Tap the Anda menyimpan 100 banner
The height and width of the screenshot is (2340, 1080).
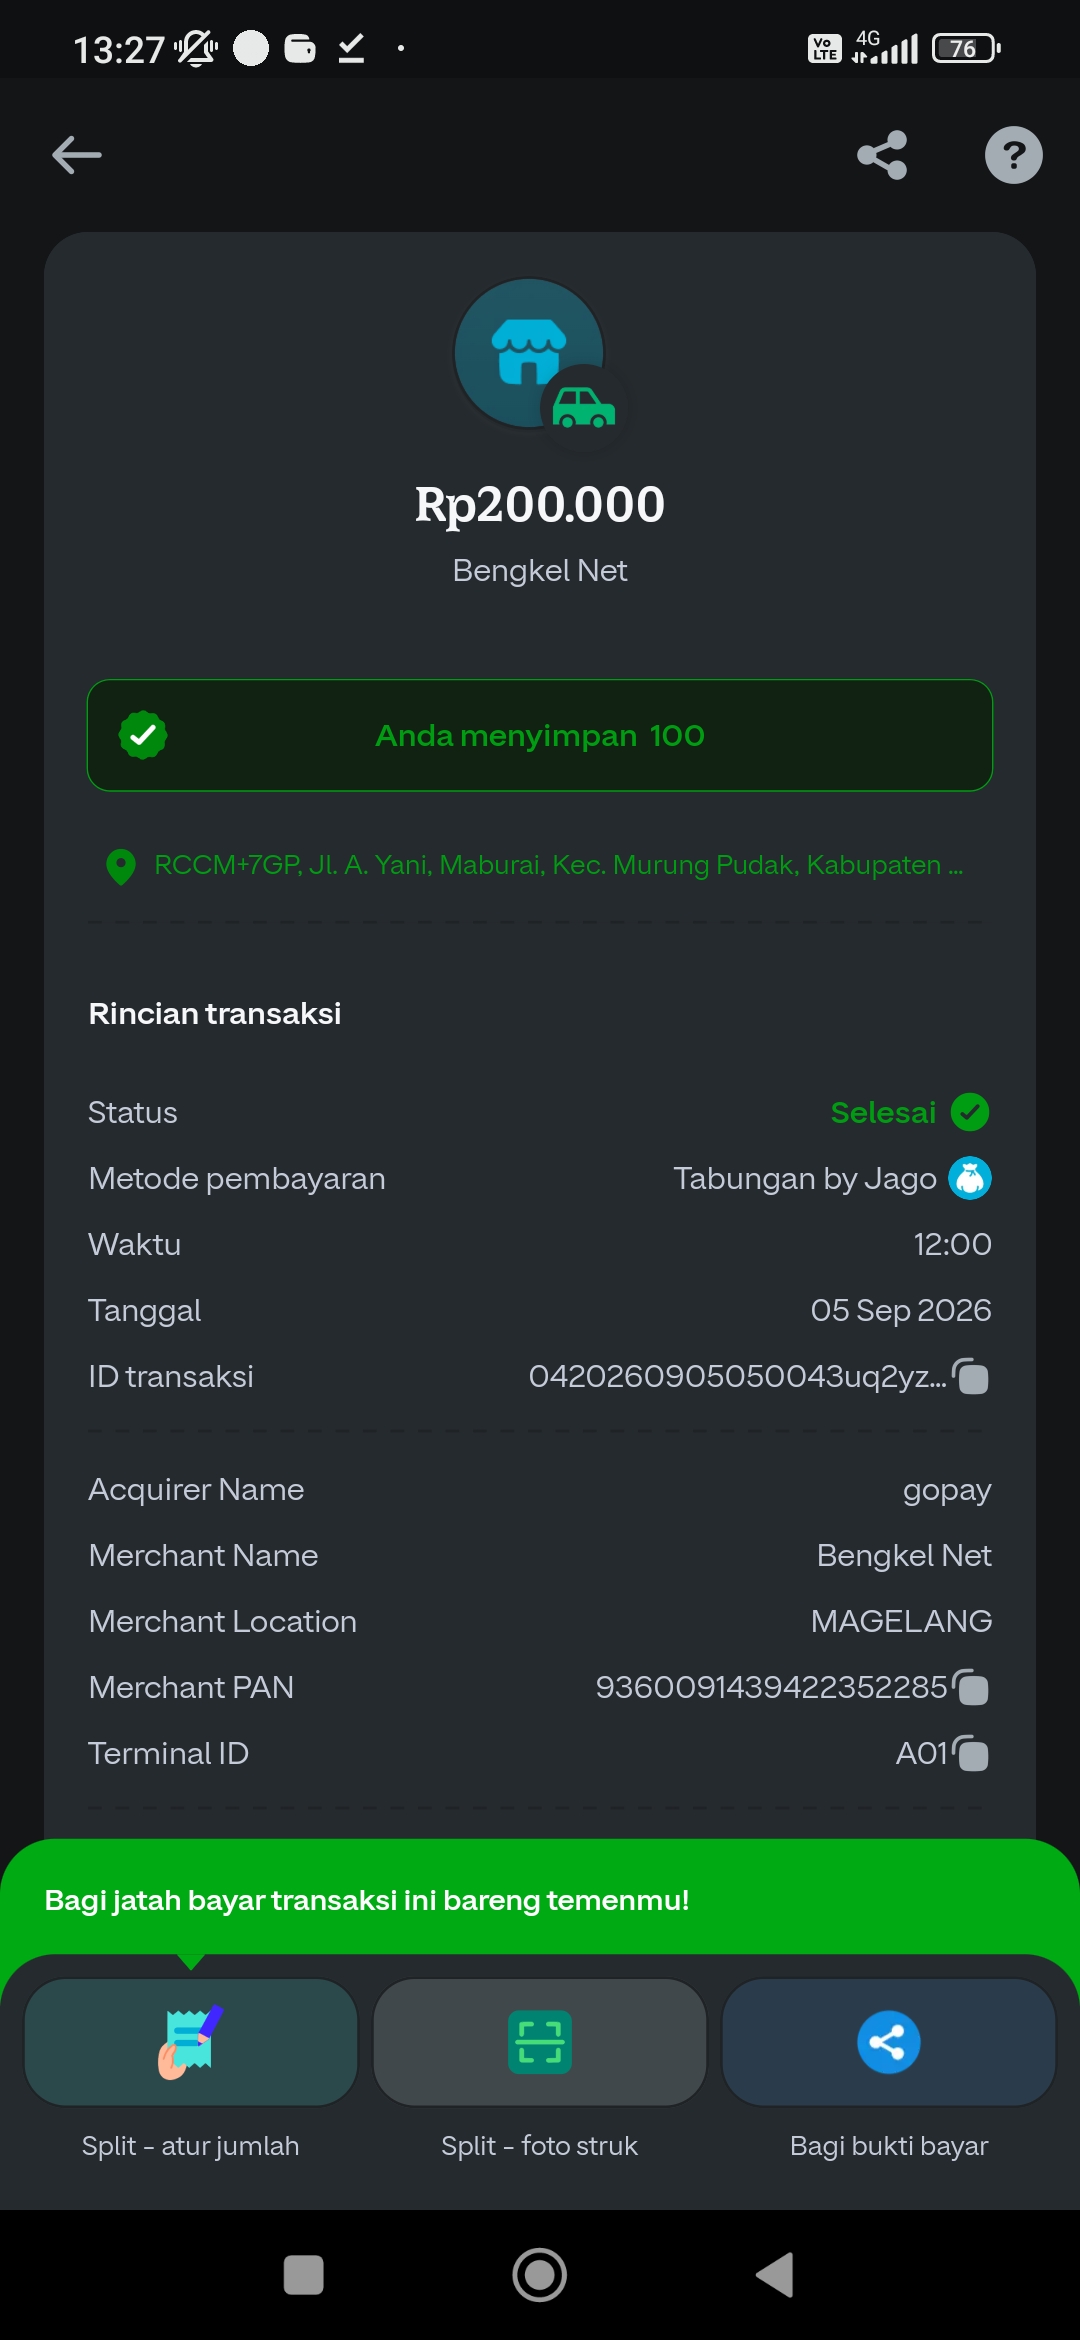[540, 735]
